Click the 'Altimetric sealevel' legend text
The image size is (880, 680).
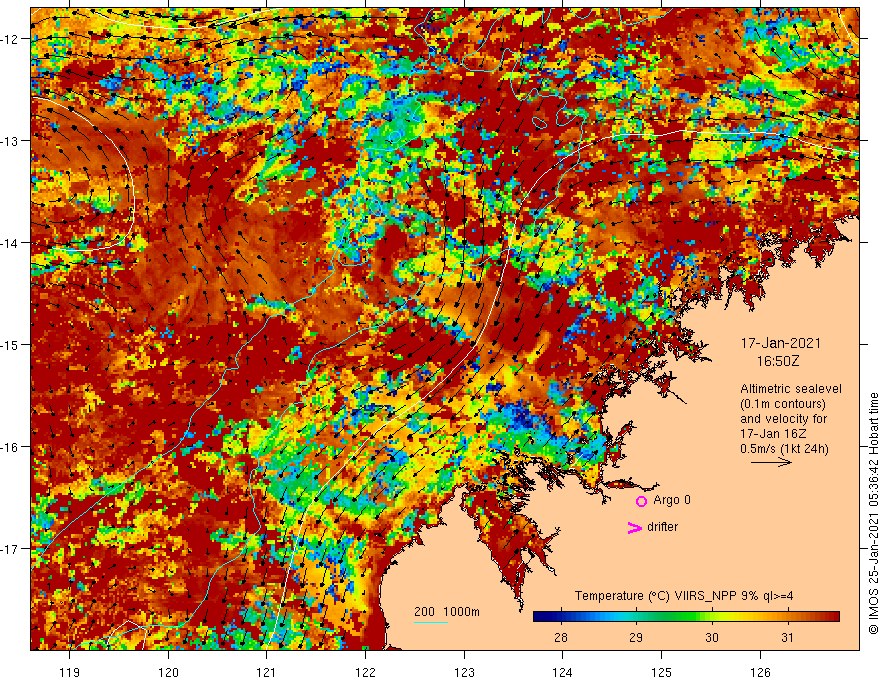click(x=791, y=389)
